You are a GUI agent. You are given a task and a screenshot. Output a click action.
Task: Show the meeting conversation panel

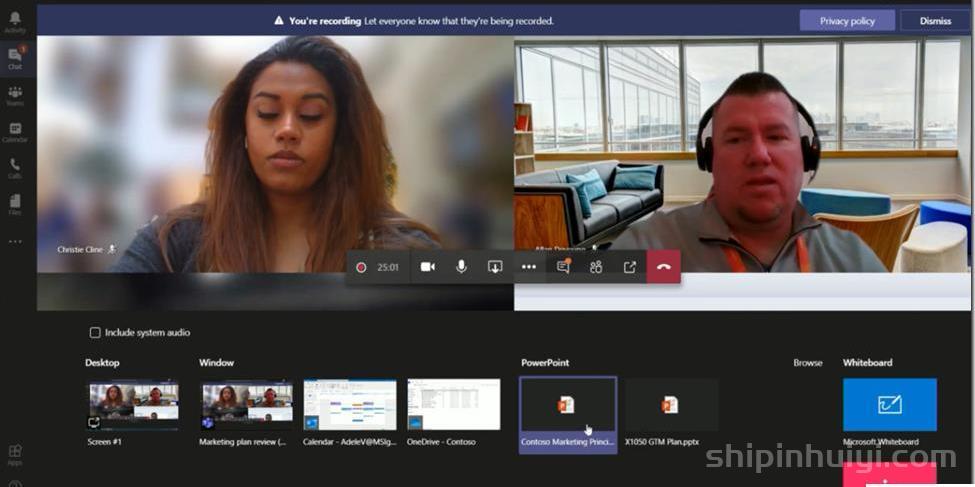click(x=563, y=267)
